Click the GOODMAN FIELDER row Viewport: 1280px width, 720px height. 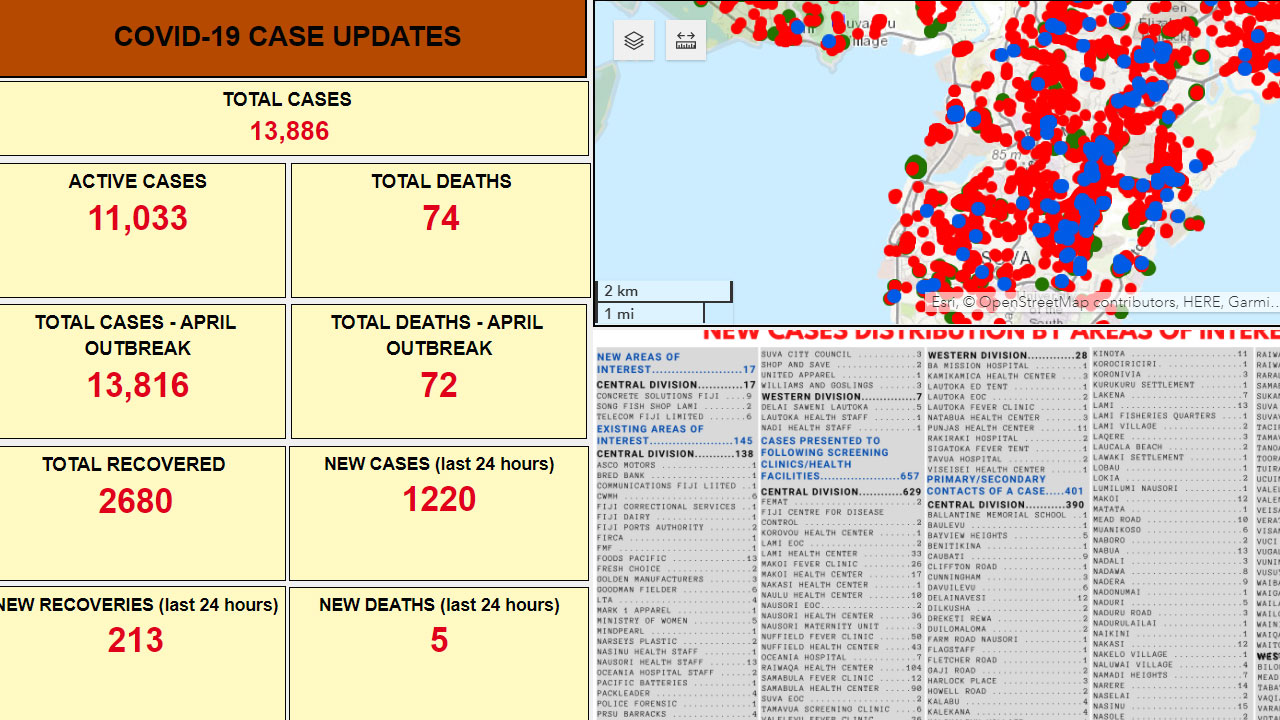(x=676, y=589)
